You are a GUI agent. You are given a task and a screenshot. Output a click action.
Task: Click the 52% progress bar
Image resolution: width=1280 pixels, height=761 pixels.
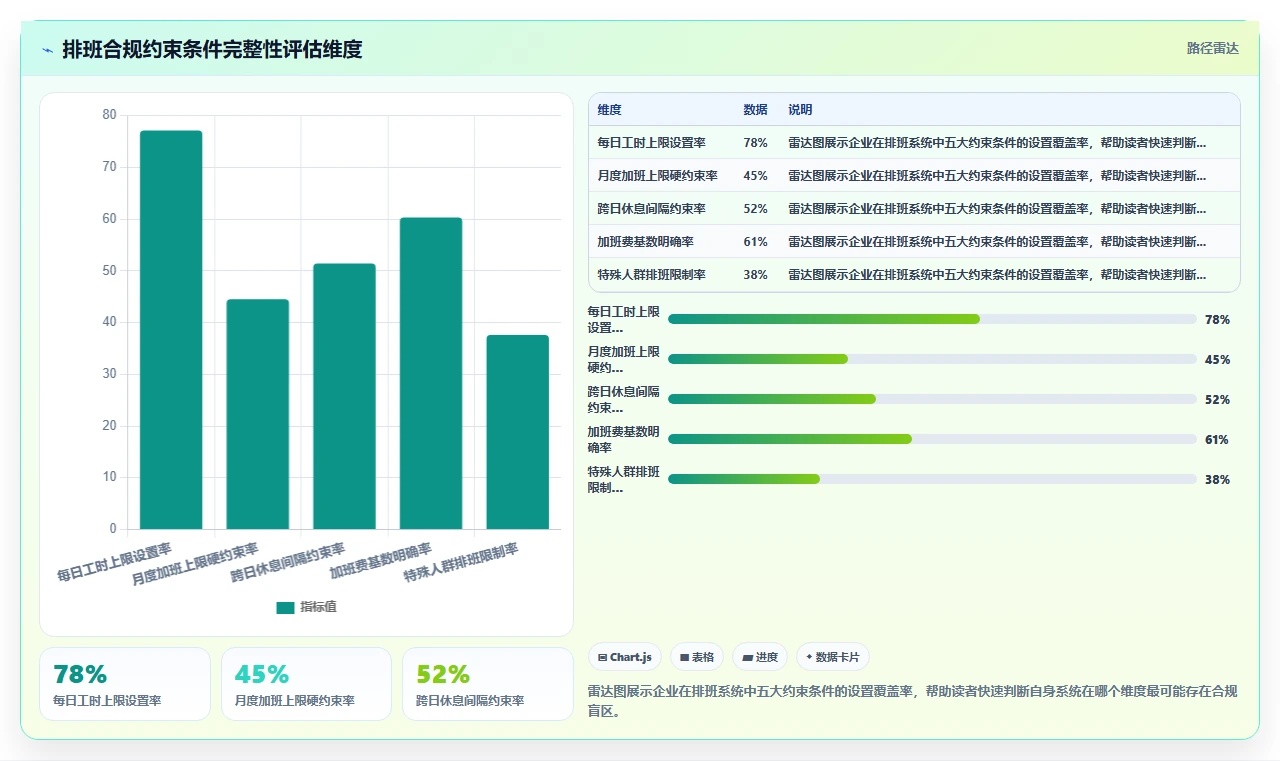click(932, 399)
